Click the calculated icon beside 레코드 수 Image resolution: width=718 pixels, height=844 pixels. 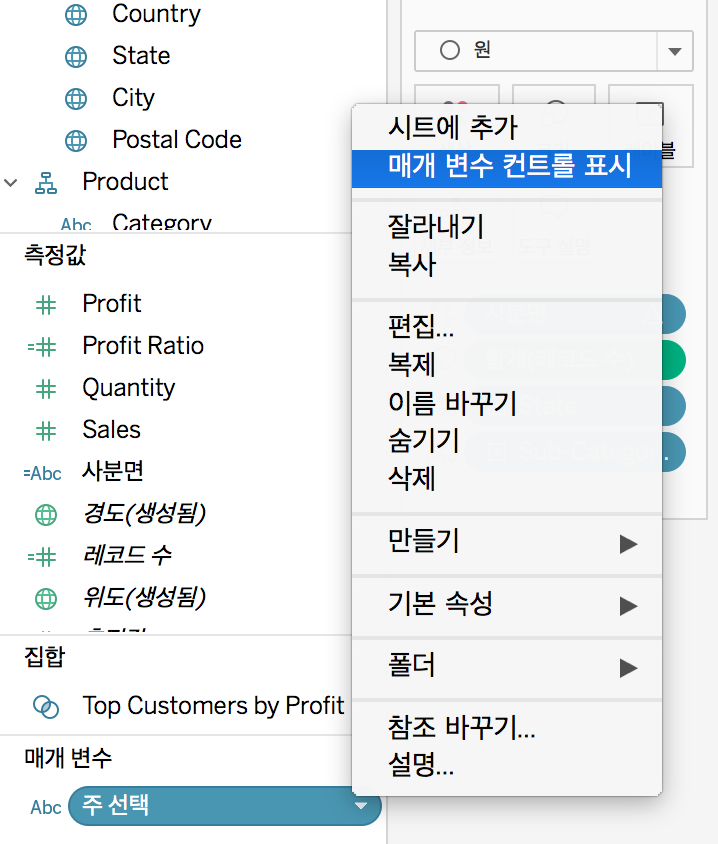42,557
